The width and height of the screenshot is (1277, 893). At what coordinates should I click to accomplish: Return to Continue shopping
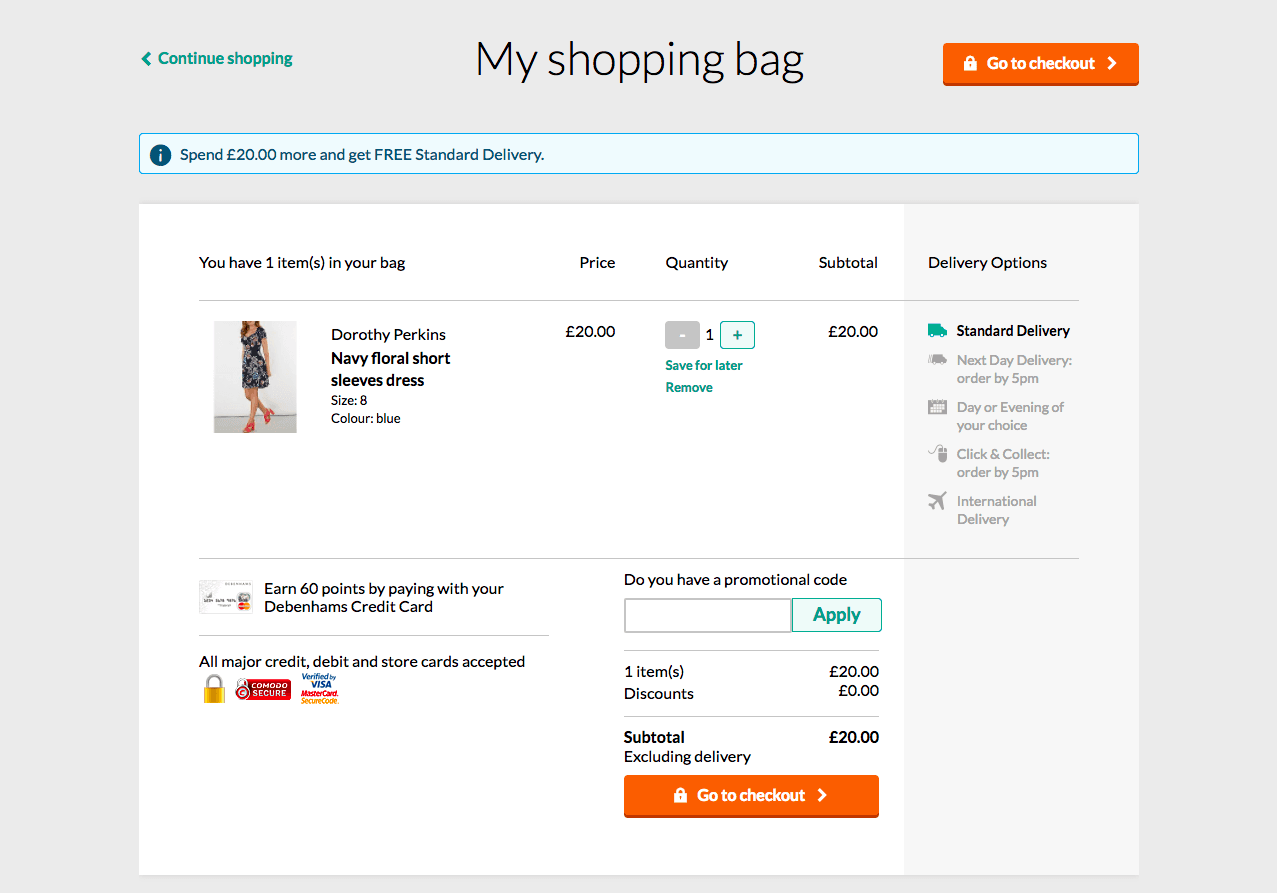(x=216, y=58)
